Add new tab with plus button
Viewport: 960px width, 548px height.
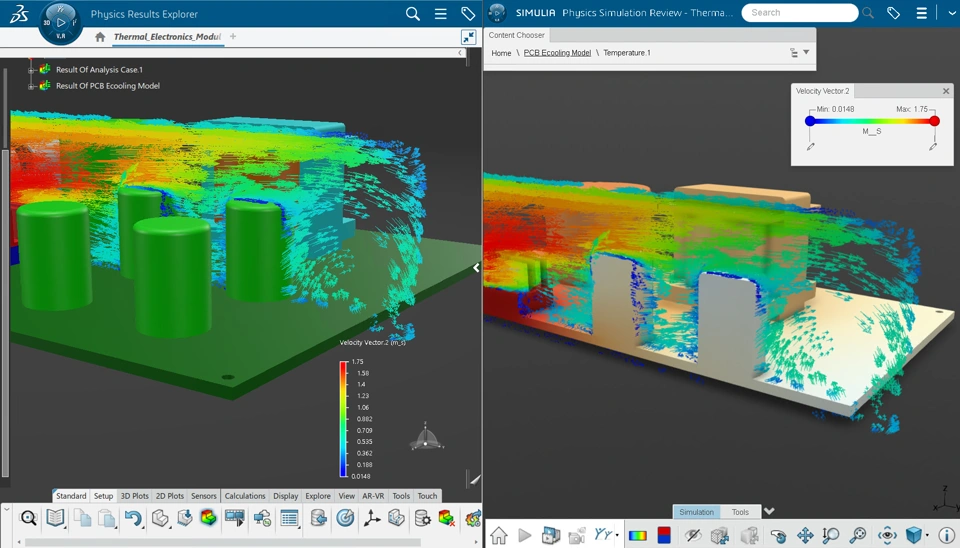[233, 37]
